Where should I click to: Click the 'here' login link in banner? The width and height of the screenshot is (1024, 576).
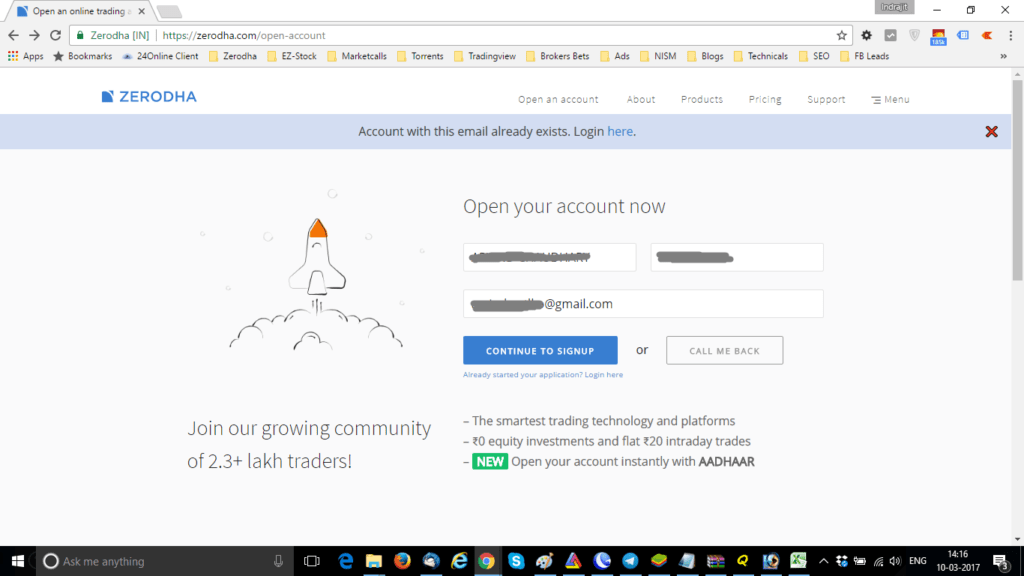click(620, 131)
